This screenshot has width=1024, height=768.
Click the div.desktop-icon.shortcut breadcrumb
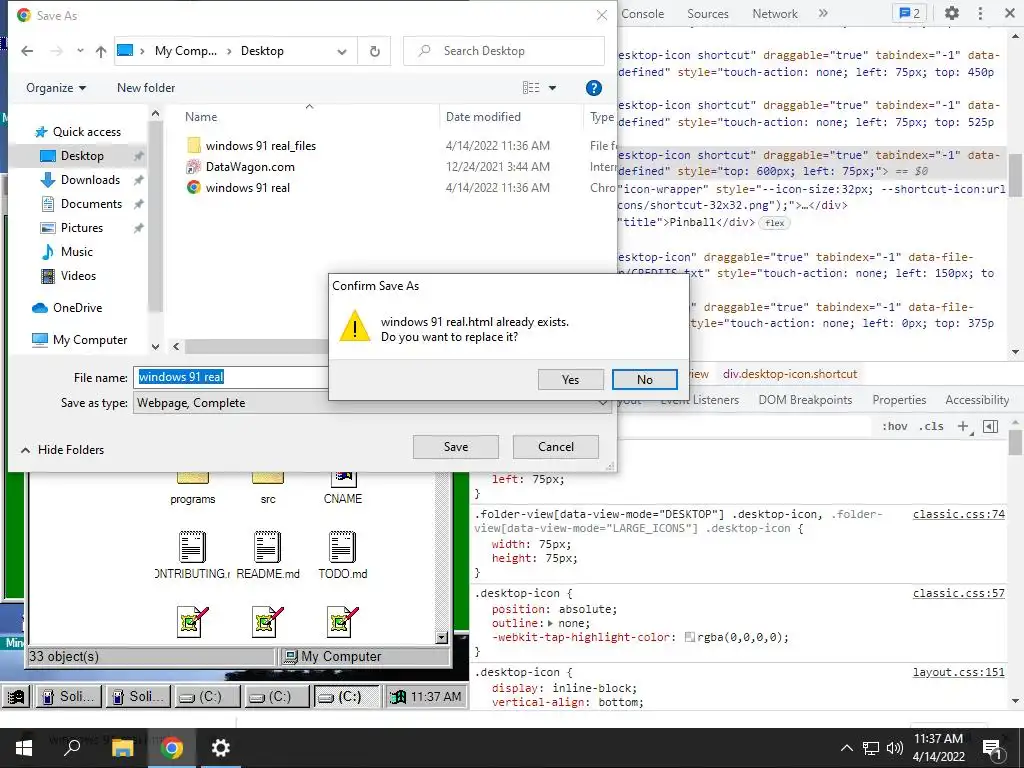790,374
